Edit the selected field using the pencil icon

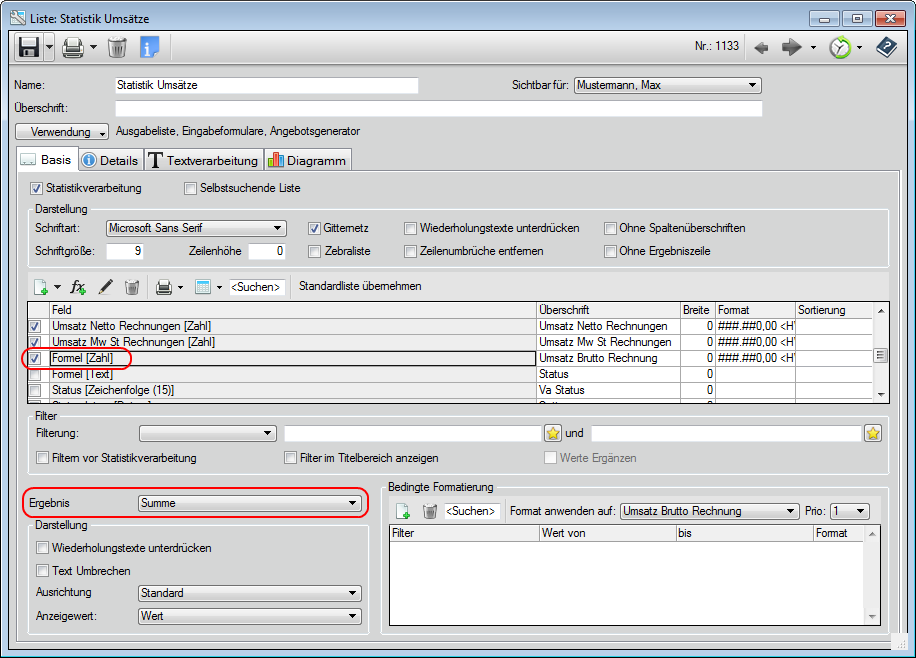tap(106, 287)
